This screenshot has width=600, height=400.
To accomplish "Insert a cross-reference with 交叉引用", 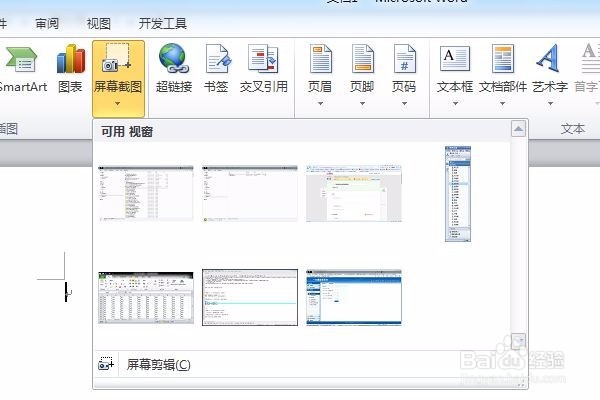I will (264, 69).
